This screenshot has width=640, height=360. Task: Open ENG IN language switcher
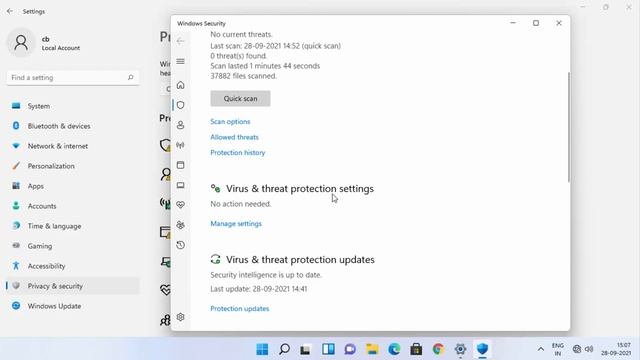[558, 349]
